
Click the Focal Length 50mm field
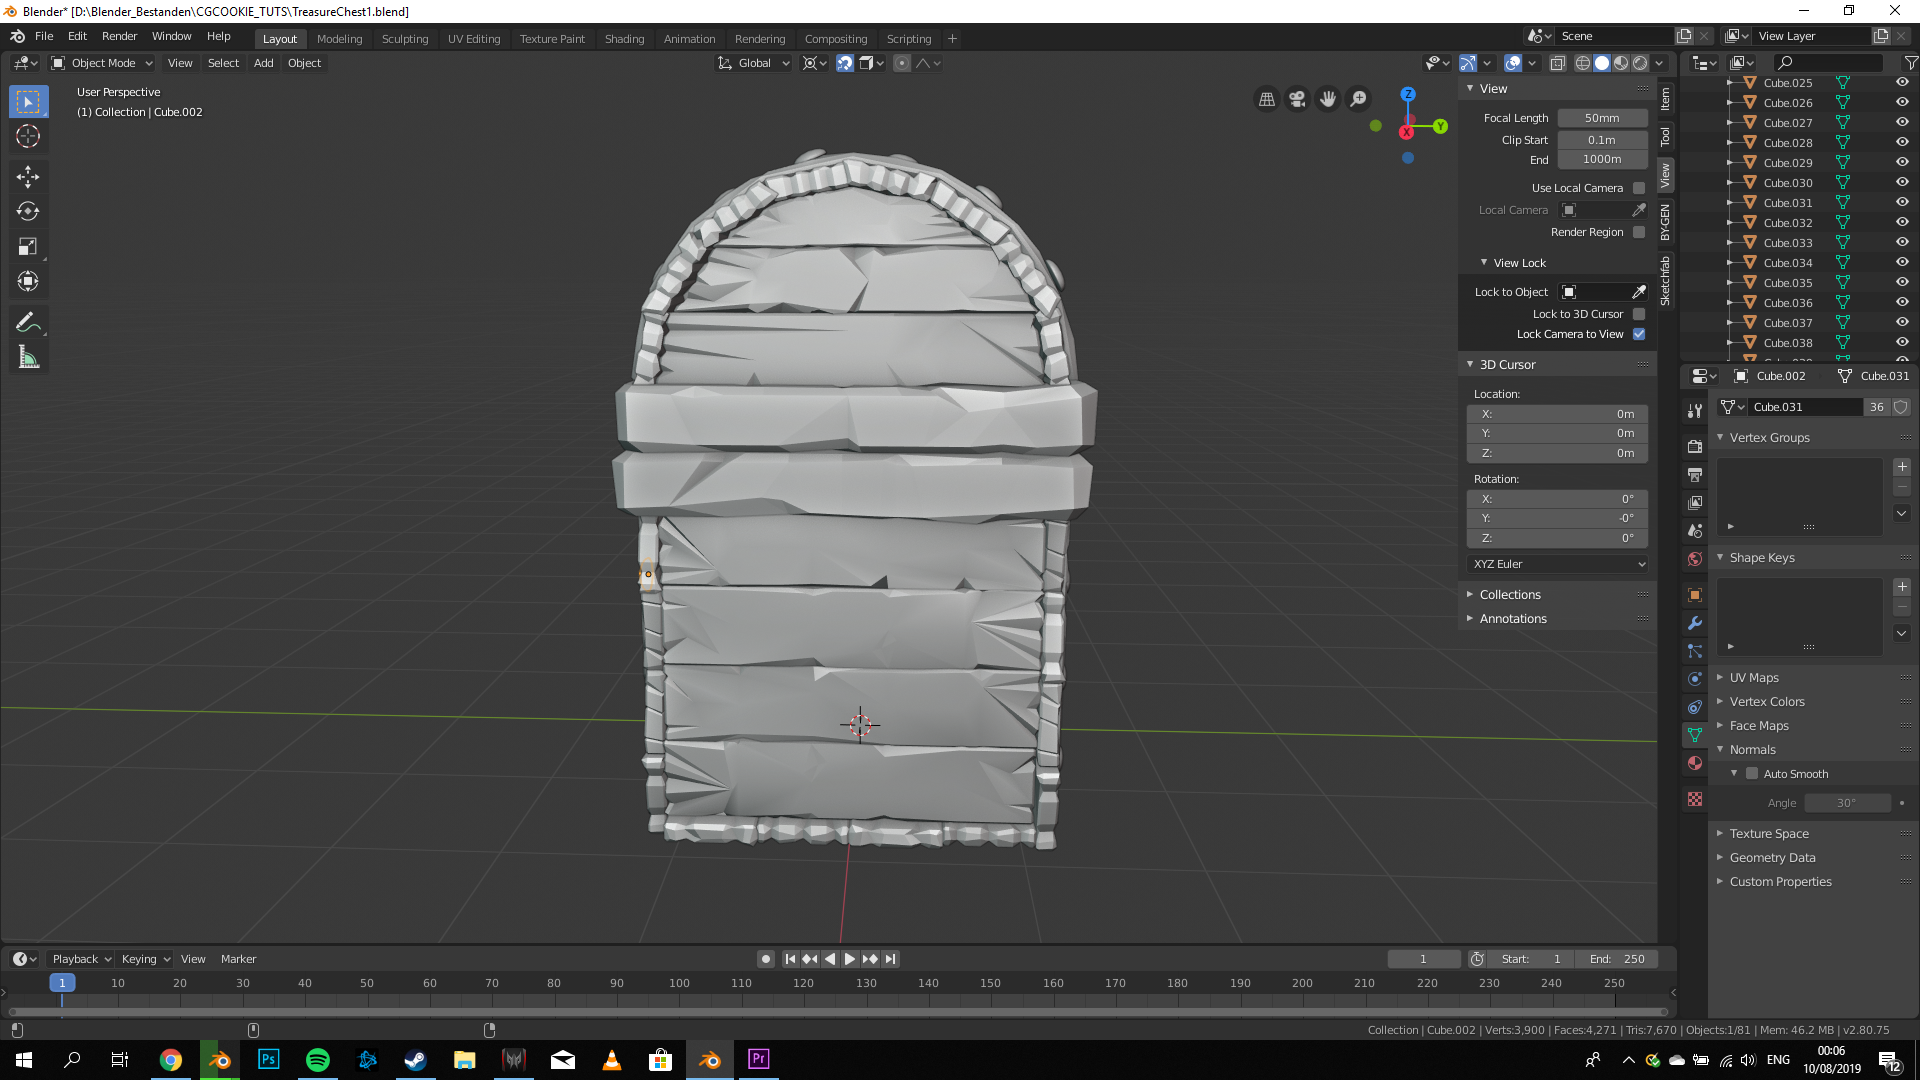(1602, 118)
